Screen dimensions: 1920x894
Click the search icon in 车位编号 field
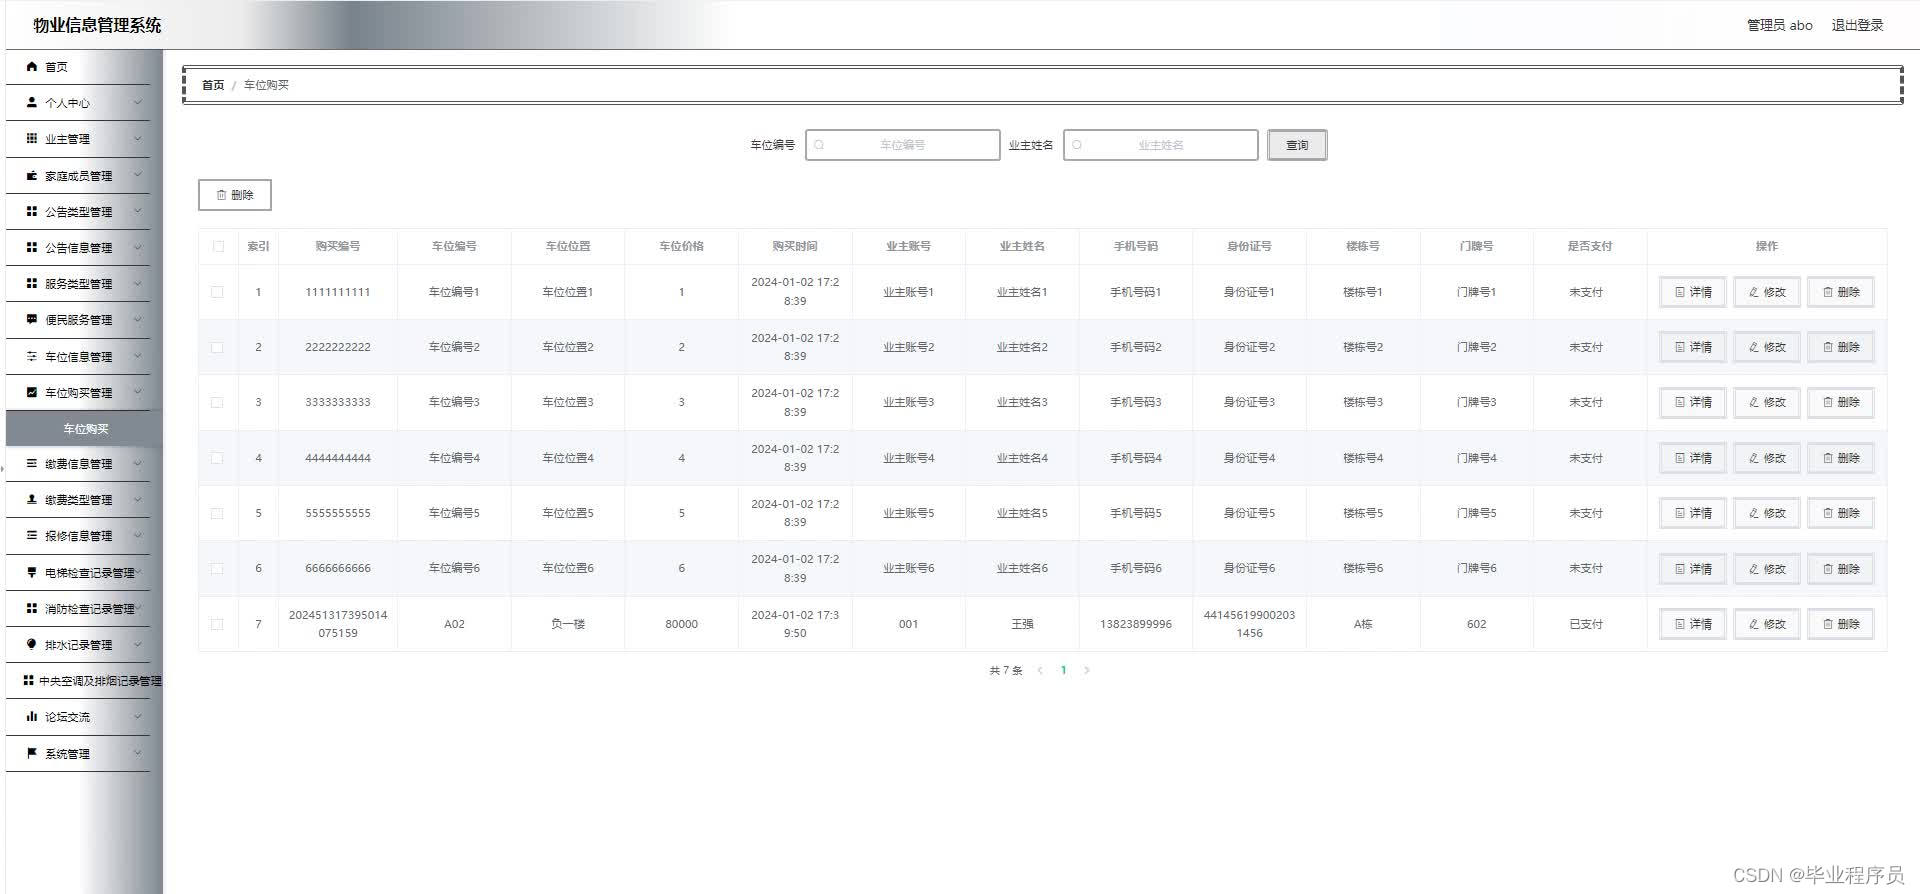point(819,145)
